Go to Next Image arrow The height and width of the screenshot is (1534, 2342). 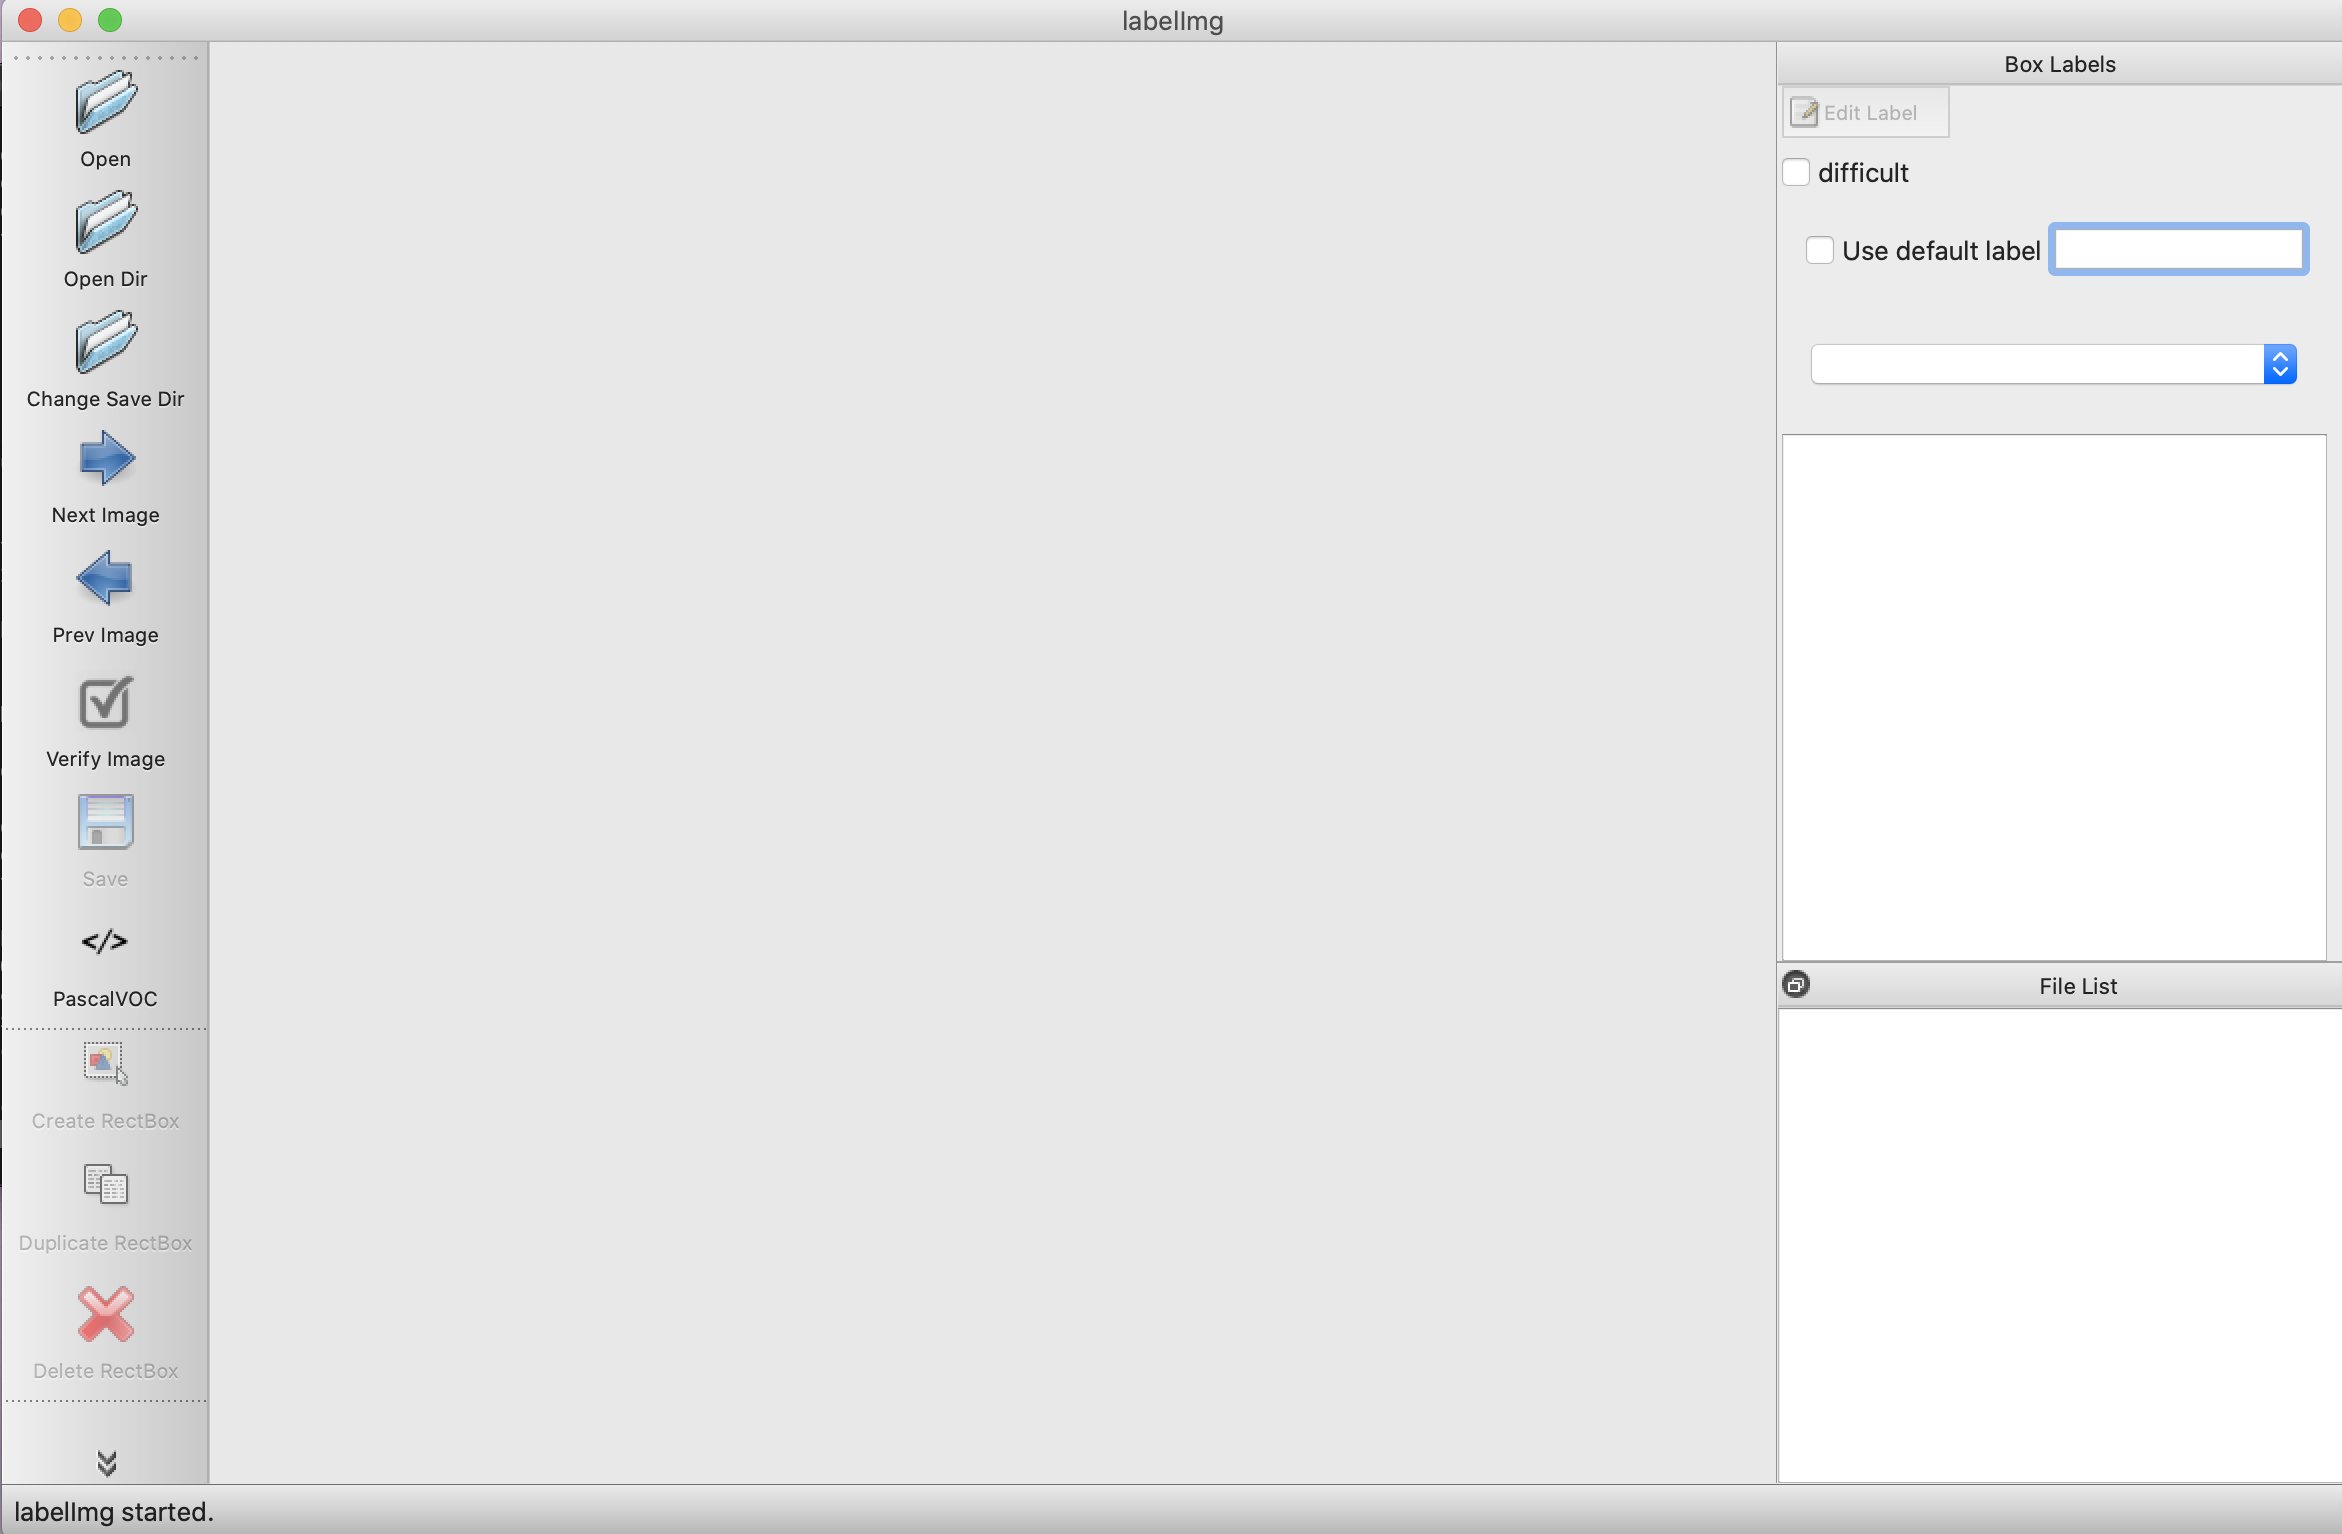105,459
